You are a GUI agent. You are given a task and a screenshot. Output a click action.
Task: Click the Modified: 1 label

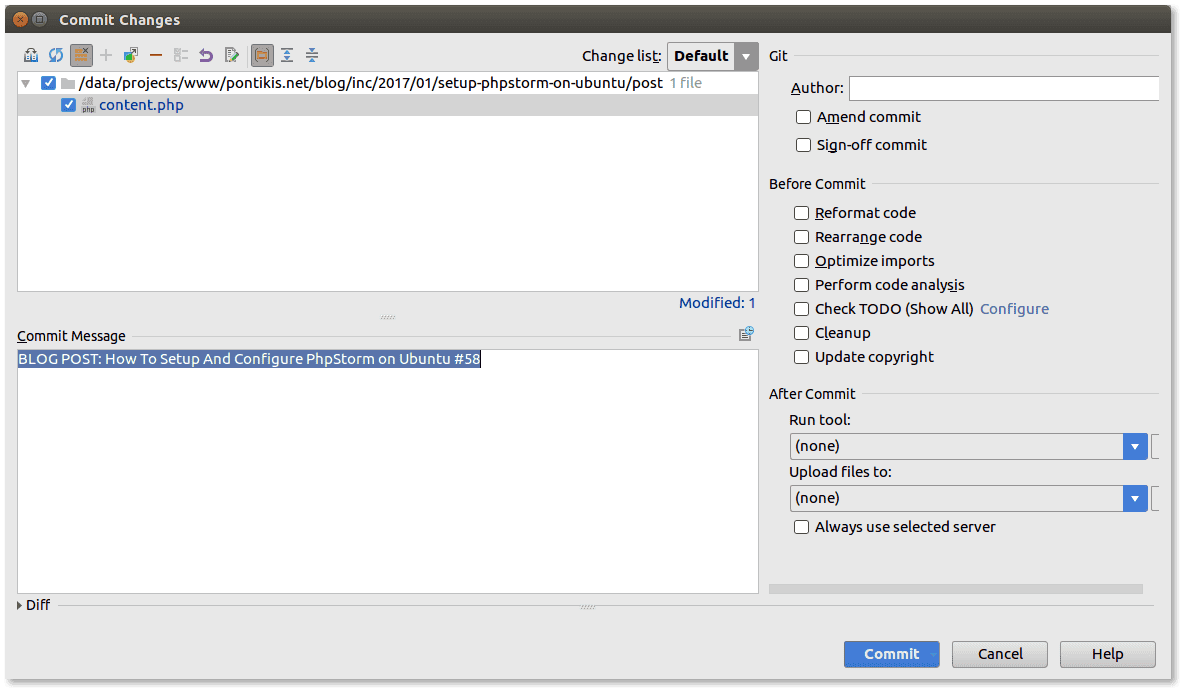[716, 303]
